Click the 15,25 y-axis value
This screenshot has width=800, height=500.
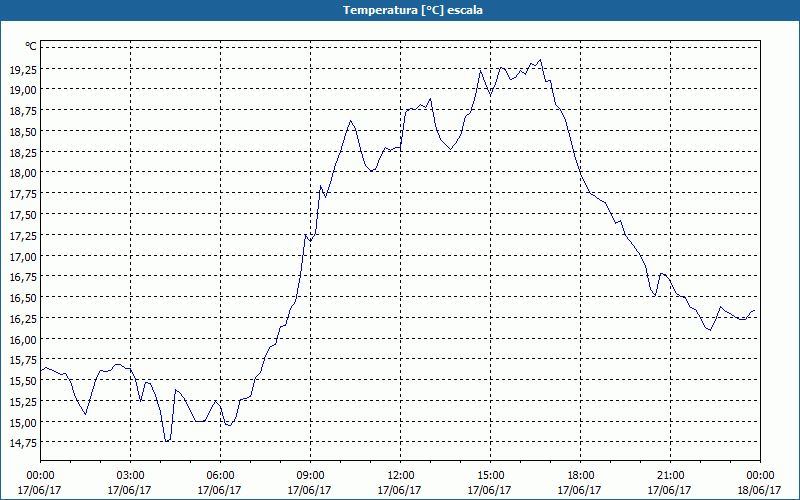(x=23, y=402)
